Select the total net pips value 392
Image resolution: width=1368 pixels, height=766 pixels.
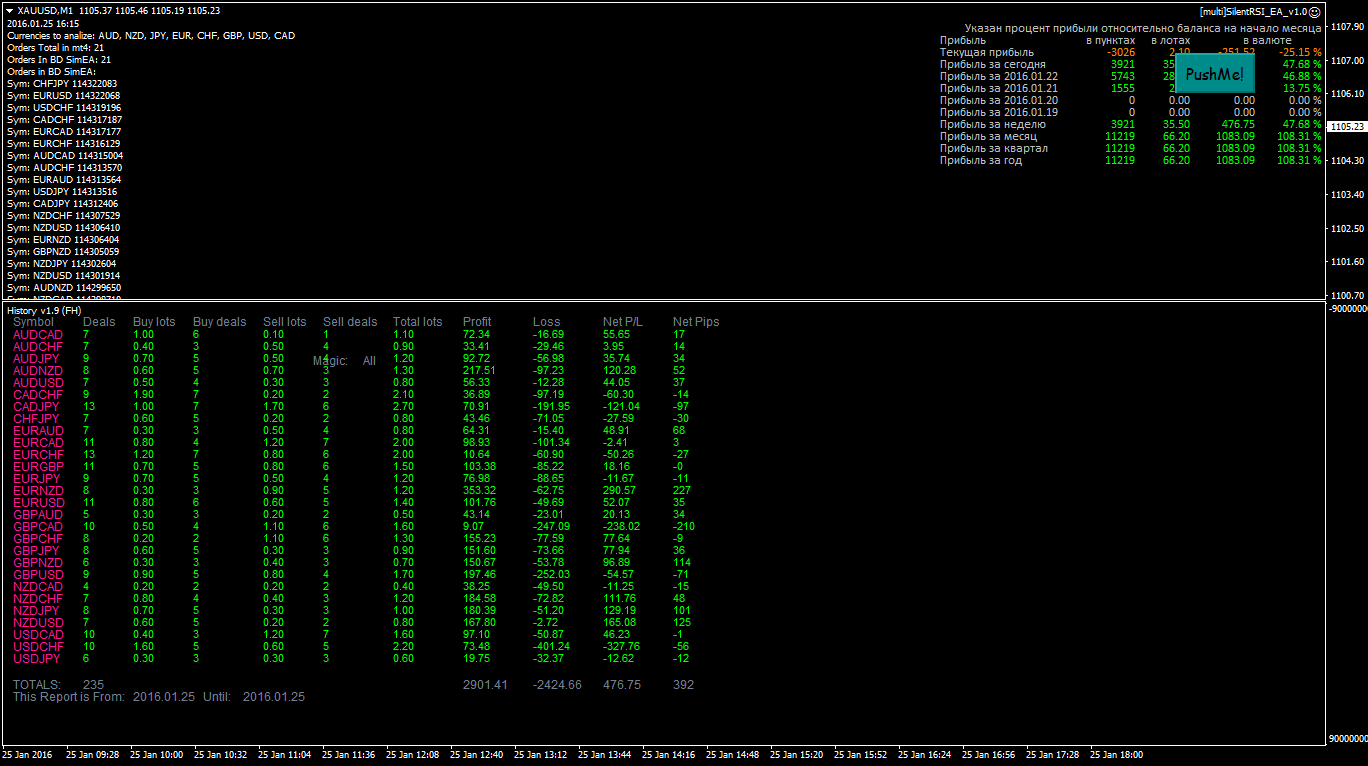[683, 685]
